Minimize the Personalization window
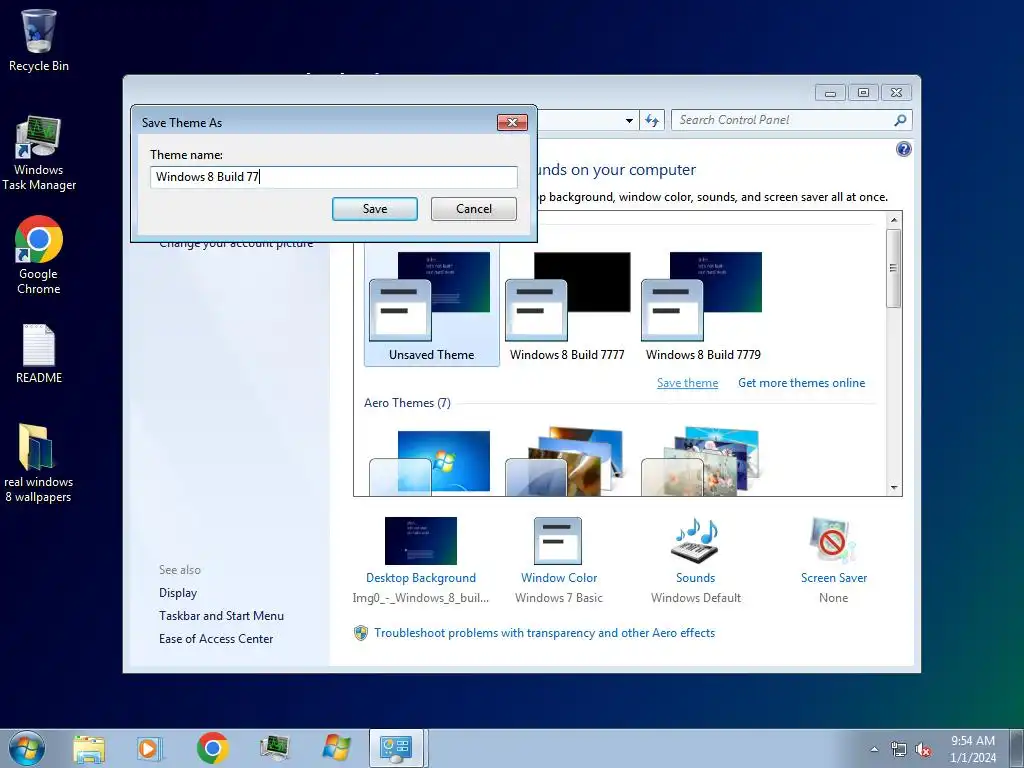Screen dimensions: 1024x768 830,93
